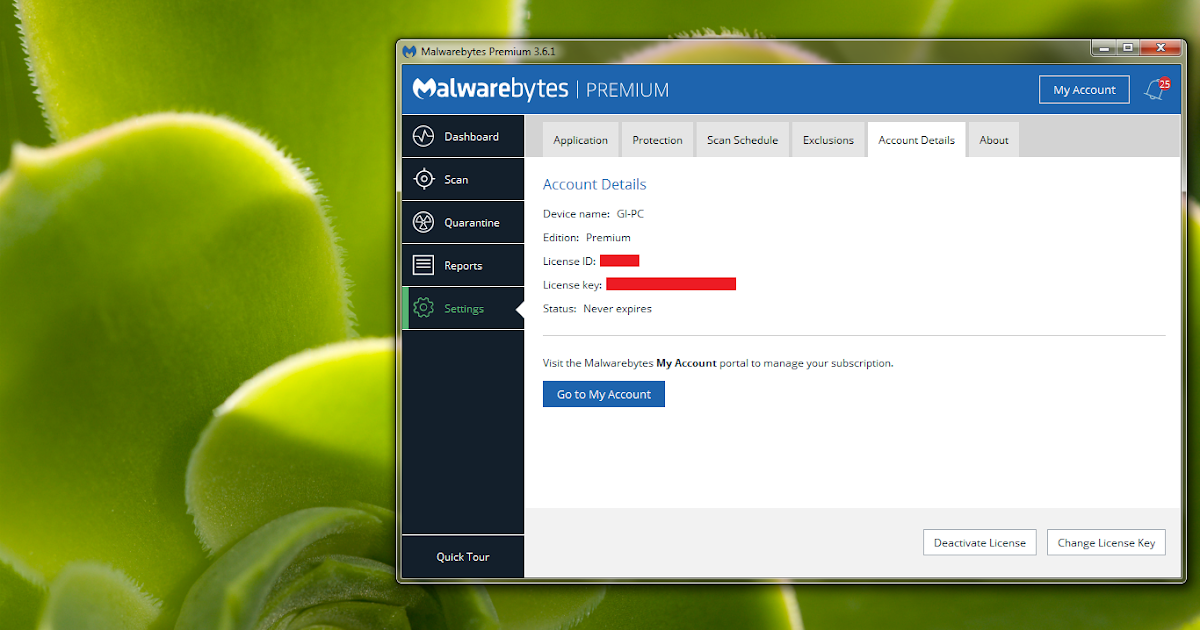
Task: Click the Malwarebytes title bar logo icon
Action: click(x=409, y=51)
